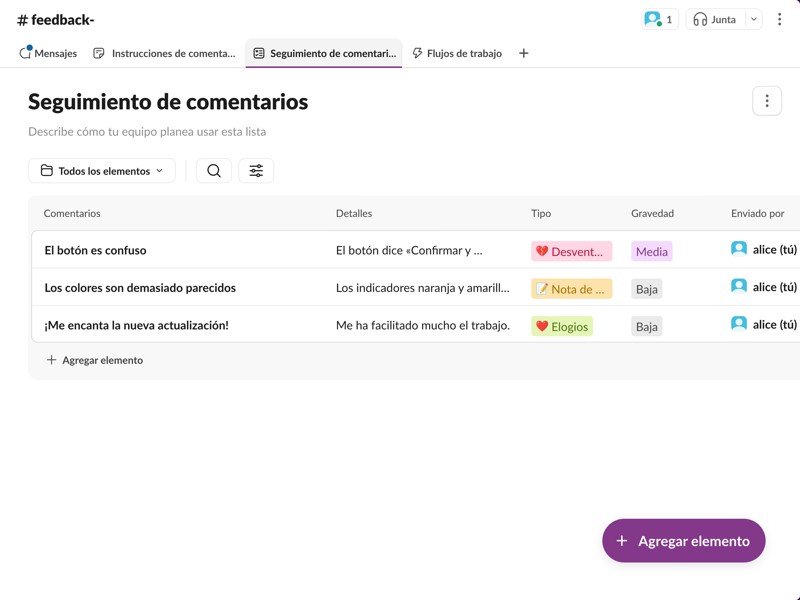Search the list with magnifier icon
The height and width of the screenshot is (600, 800).
pos(214,171)
